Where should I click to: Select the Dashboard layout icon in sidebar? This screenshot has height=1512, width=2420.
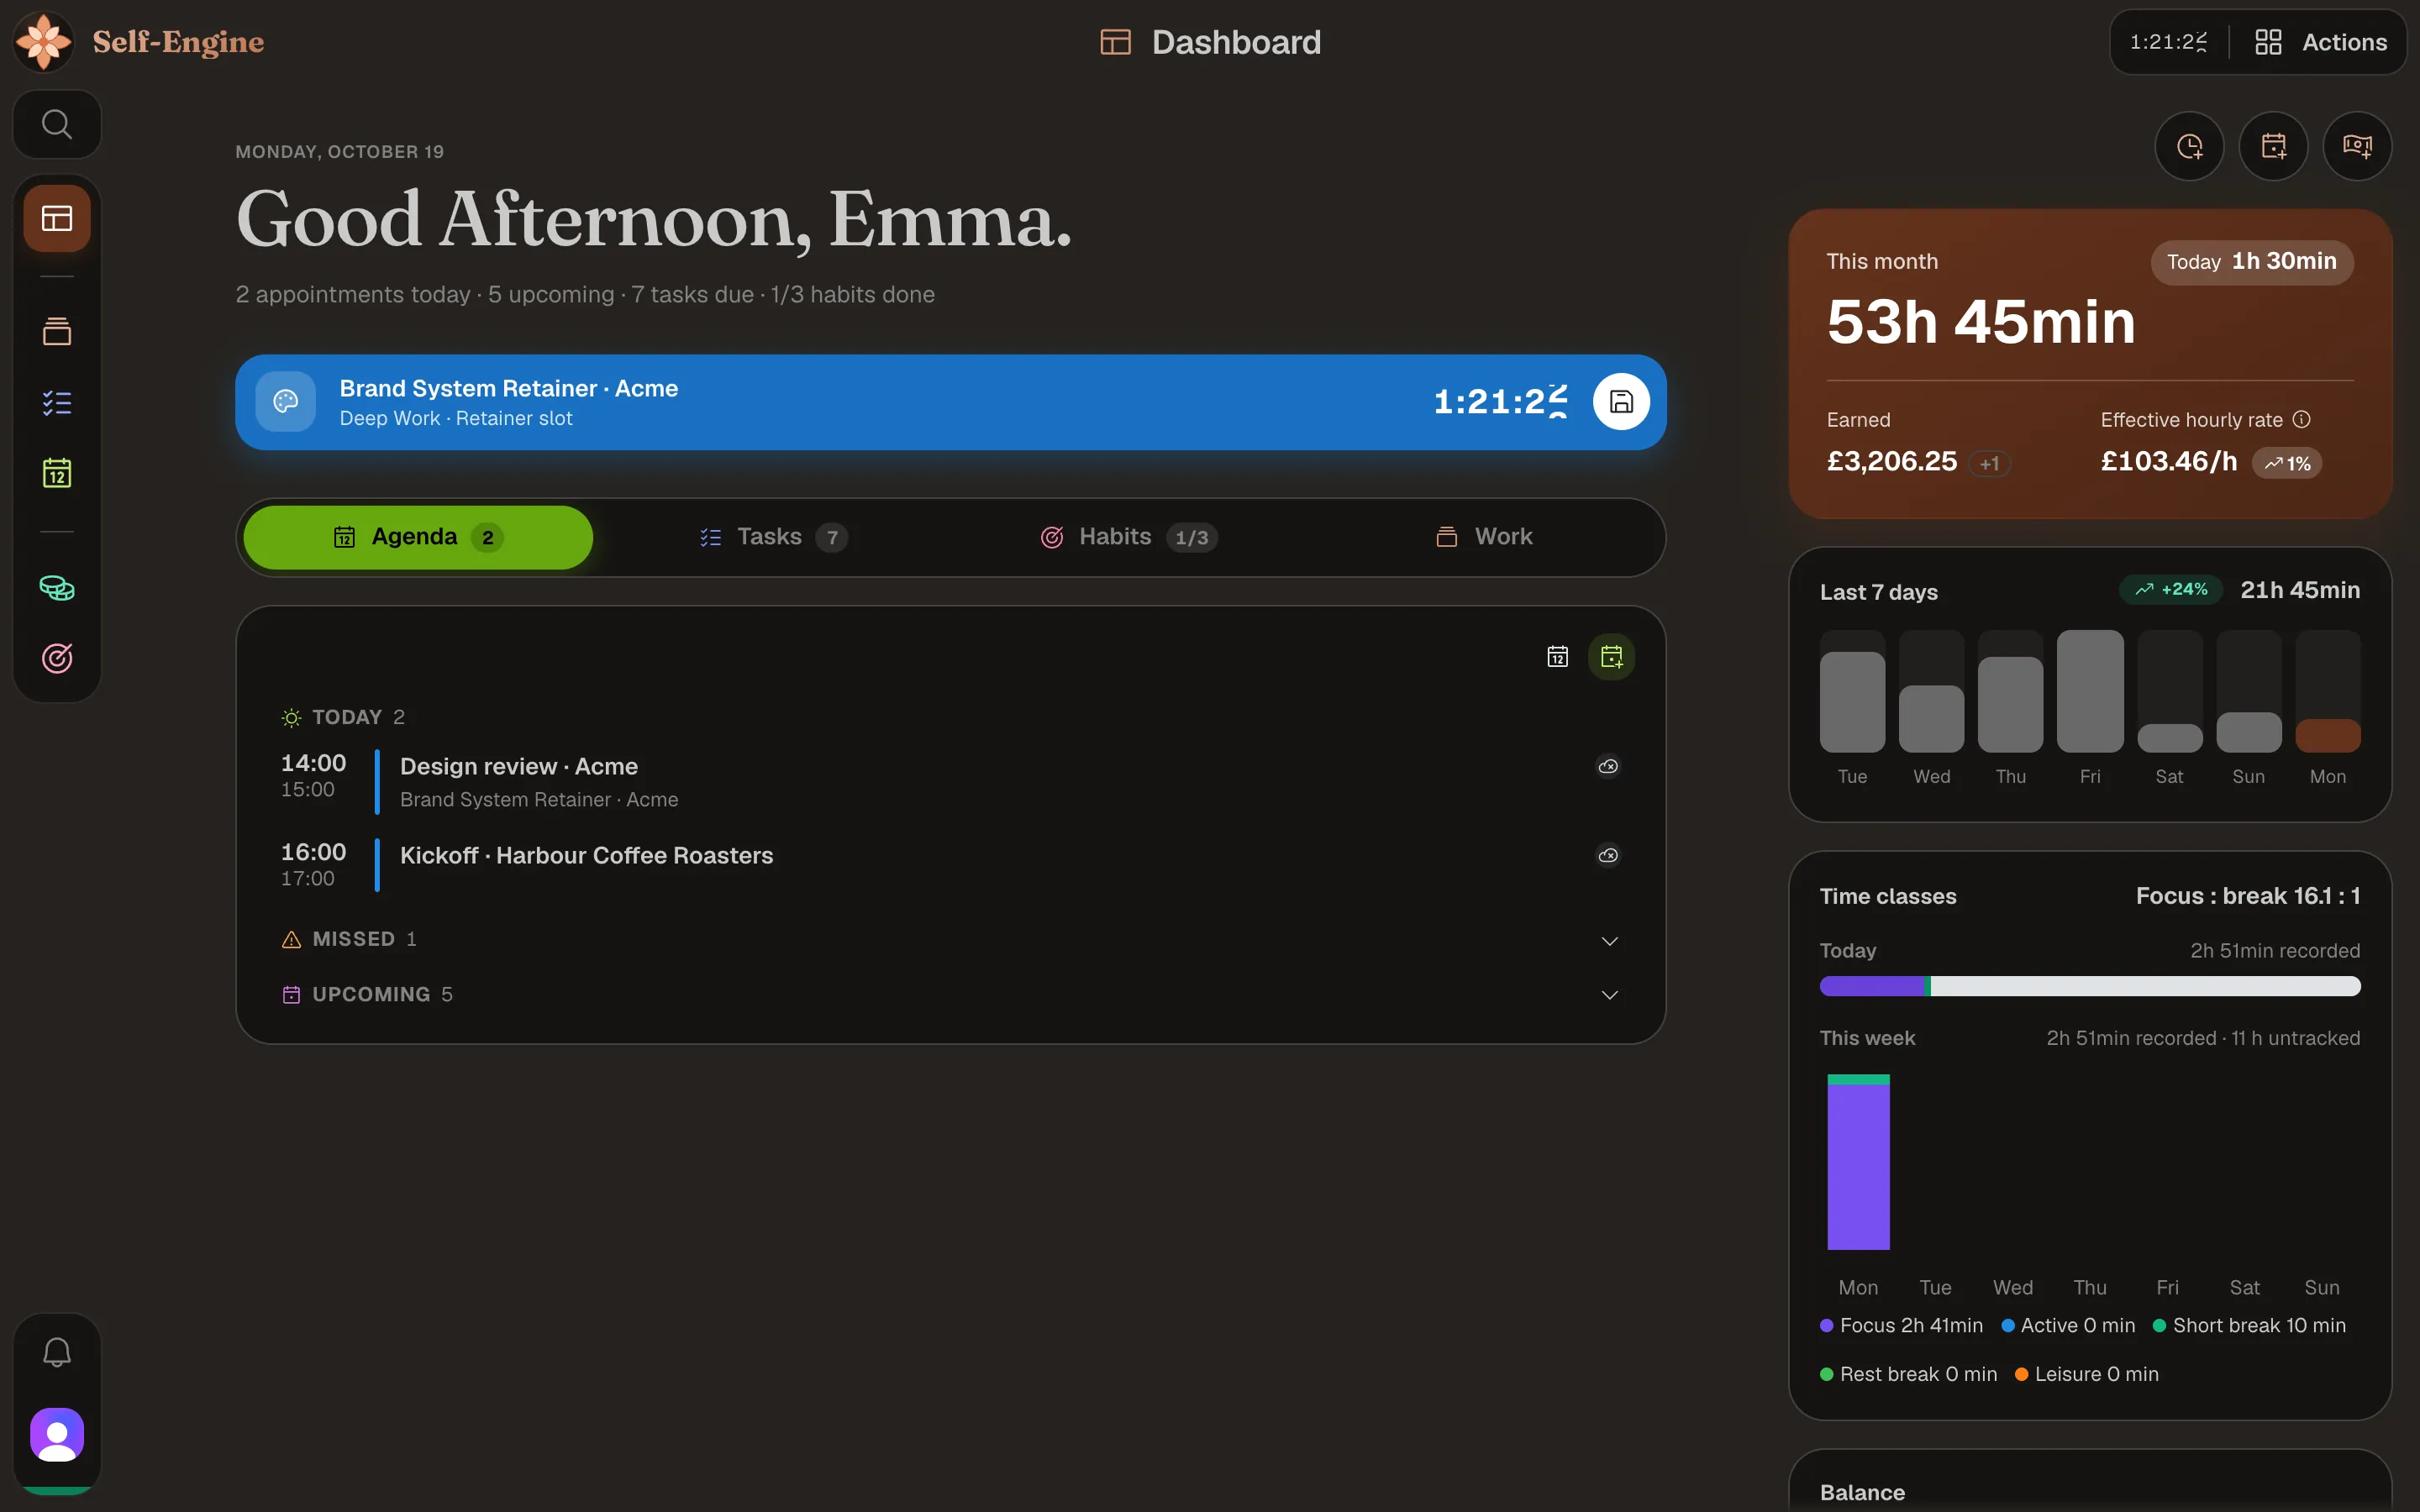click(x=57, y=218)
